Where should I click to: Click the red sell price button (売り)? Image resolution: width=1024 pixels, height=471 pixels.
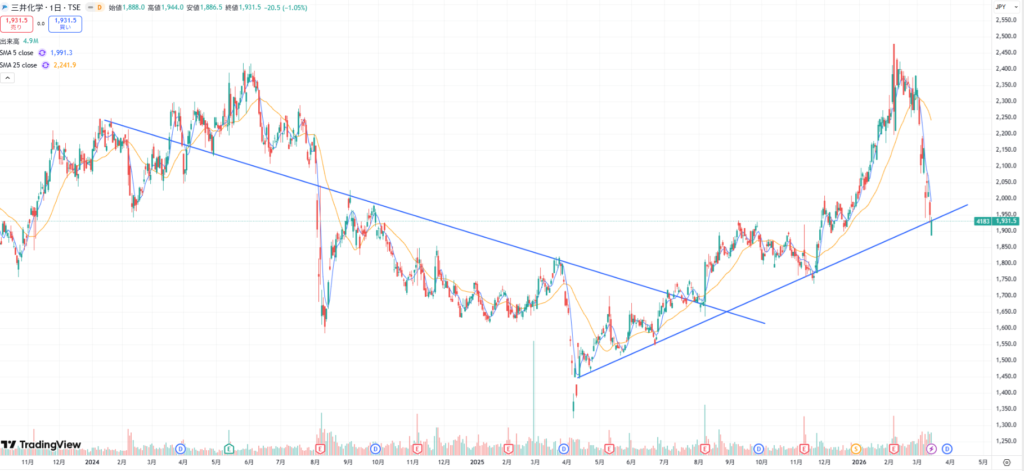pos(14,23)
